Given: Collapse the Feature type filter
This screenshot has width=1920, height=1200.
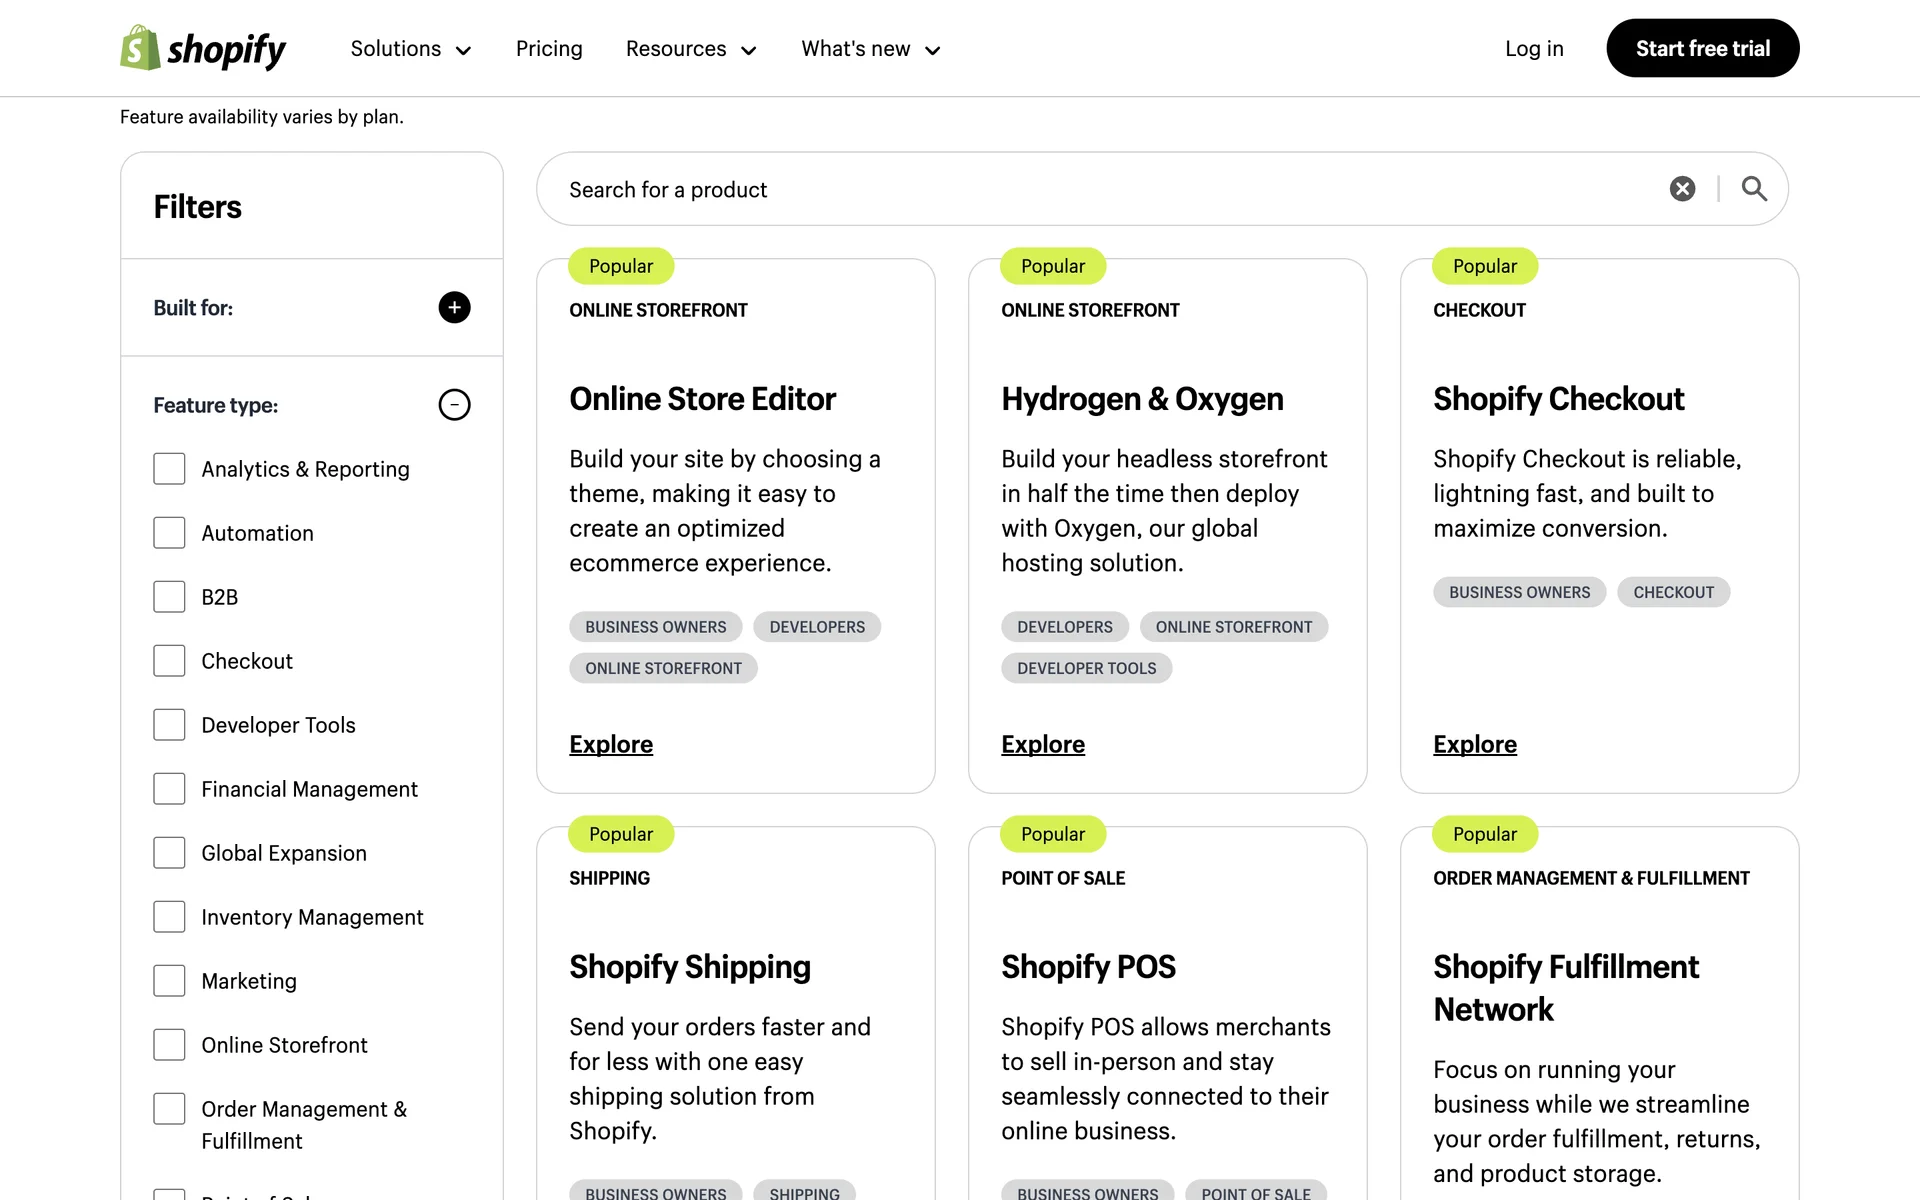Looking at the screenshot, I should tap(454, 405).
